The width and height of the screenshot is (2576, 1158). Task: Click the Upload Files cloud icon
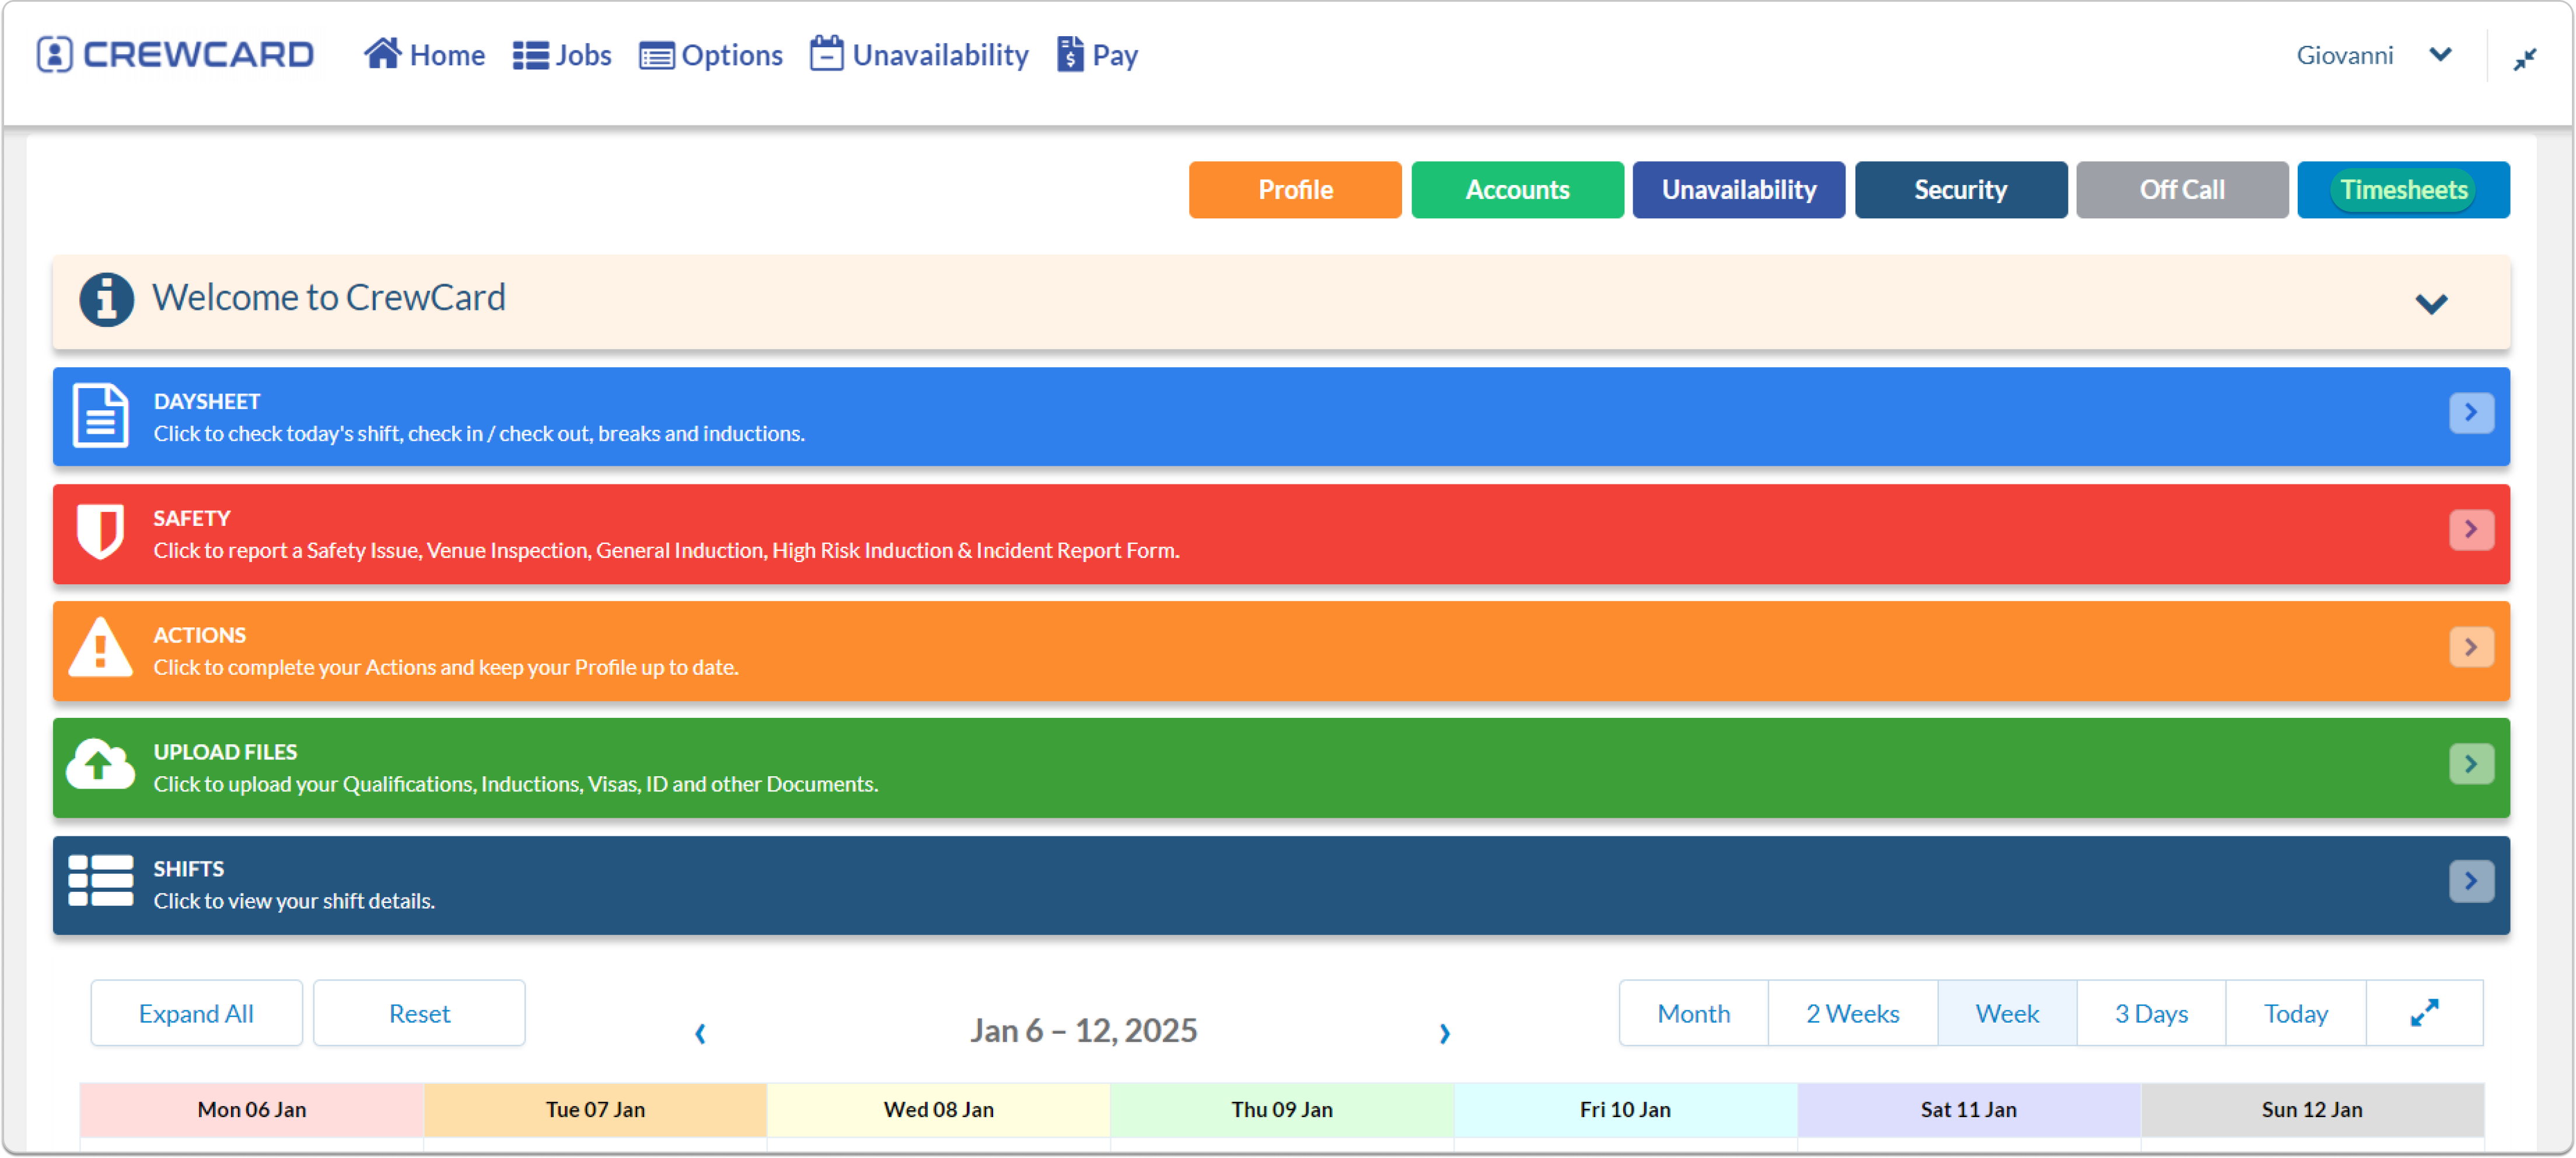pyautogui.click(x=100, y=765)
